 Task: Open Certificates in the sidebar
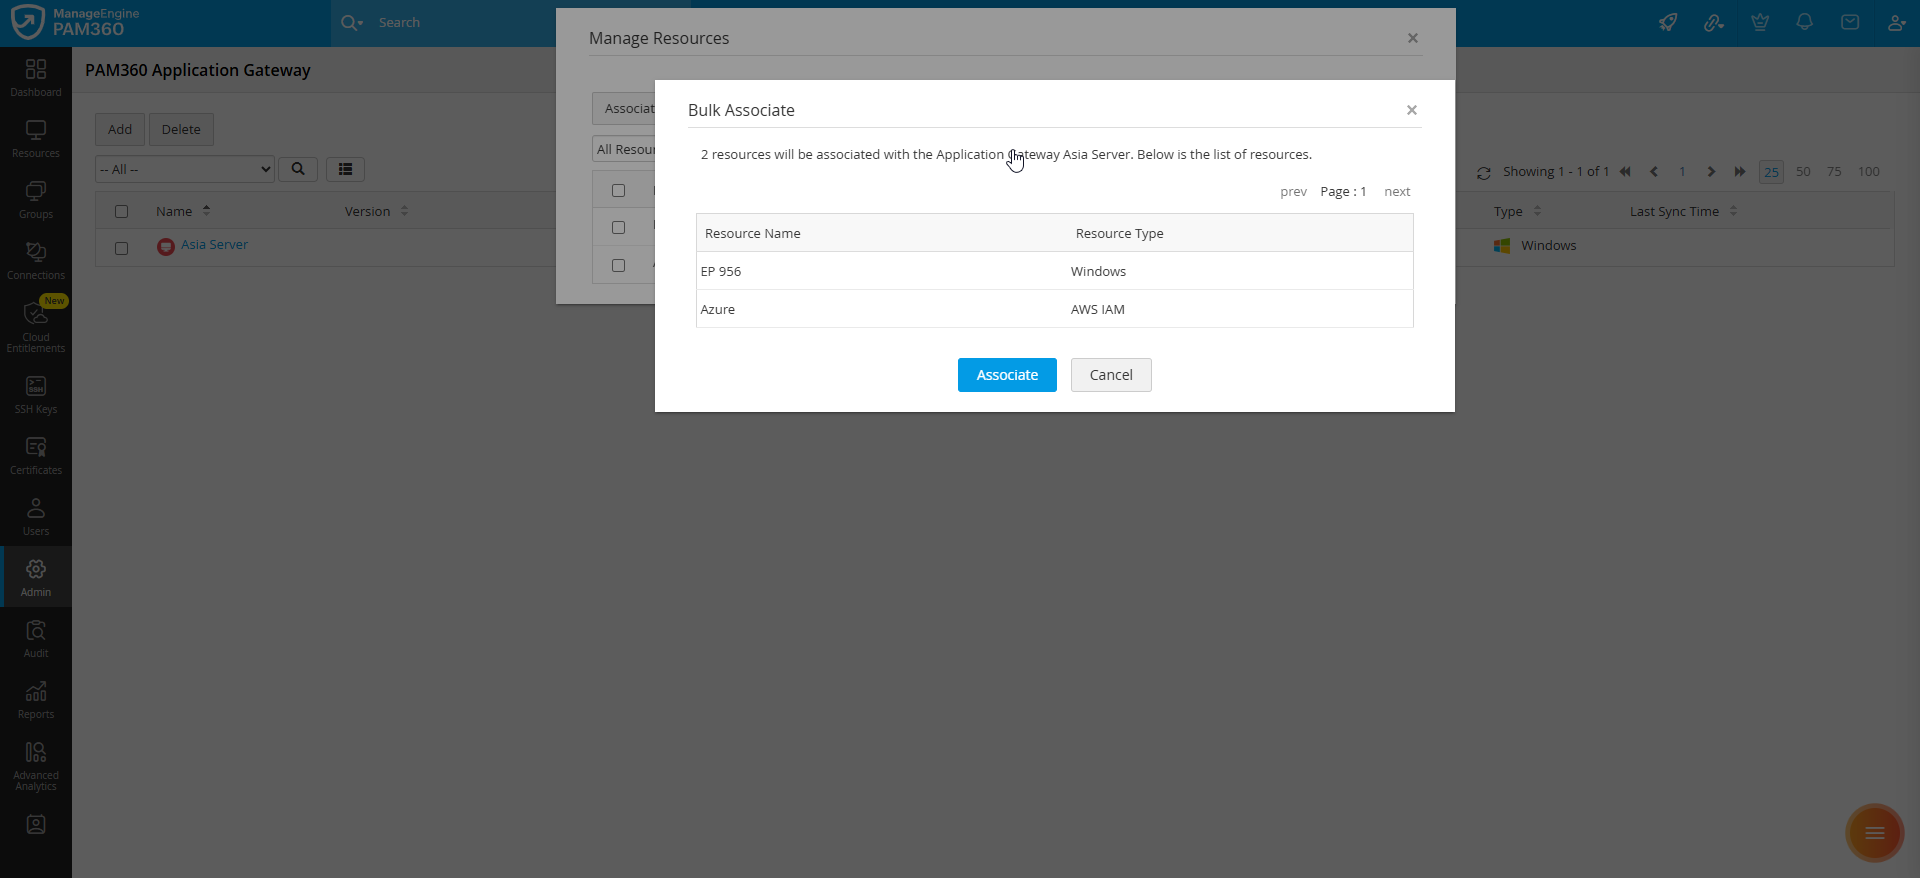point(36,456)
